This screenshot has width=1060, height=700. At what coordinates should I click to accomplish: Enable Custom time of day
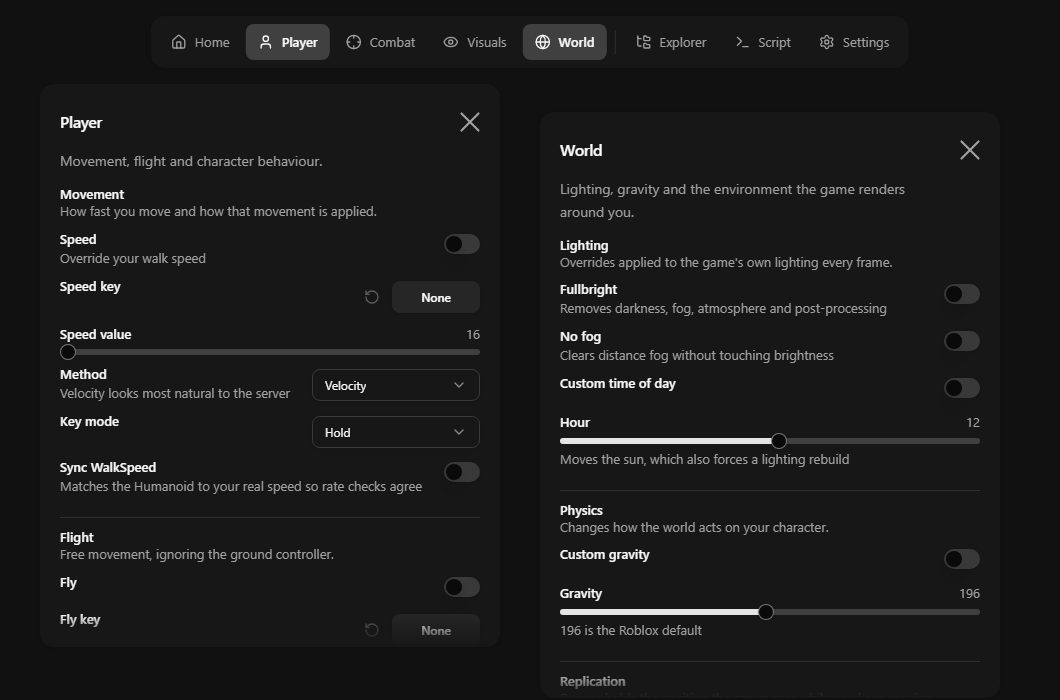pos(962,388)
